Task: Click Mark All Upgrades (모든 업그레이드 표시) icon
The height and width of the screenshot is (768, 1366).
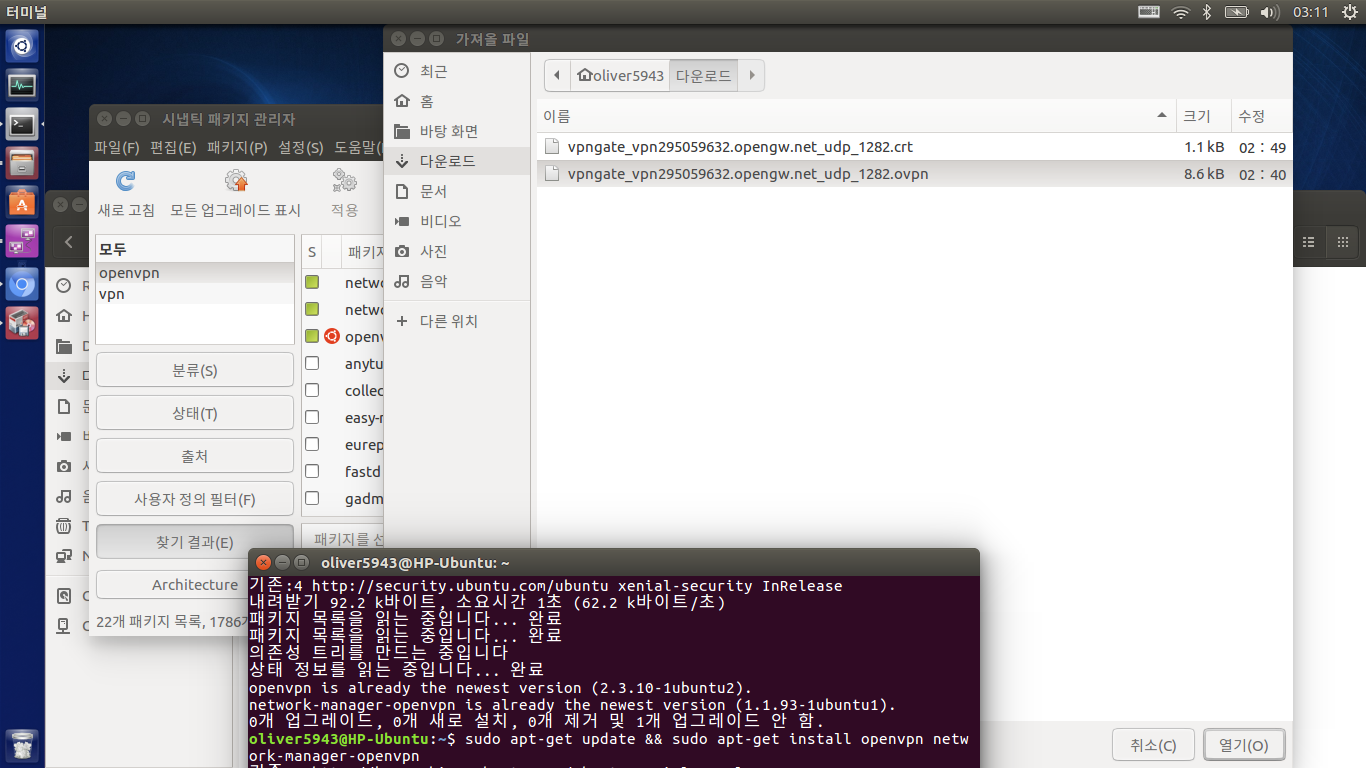Action: click(236, 182)
